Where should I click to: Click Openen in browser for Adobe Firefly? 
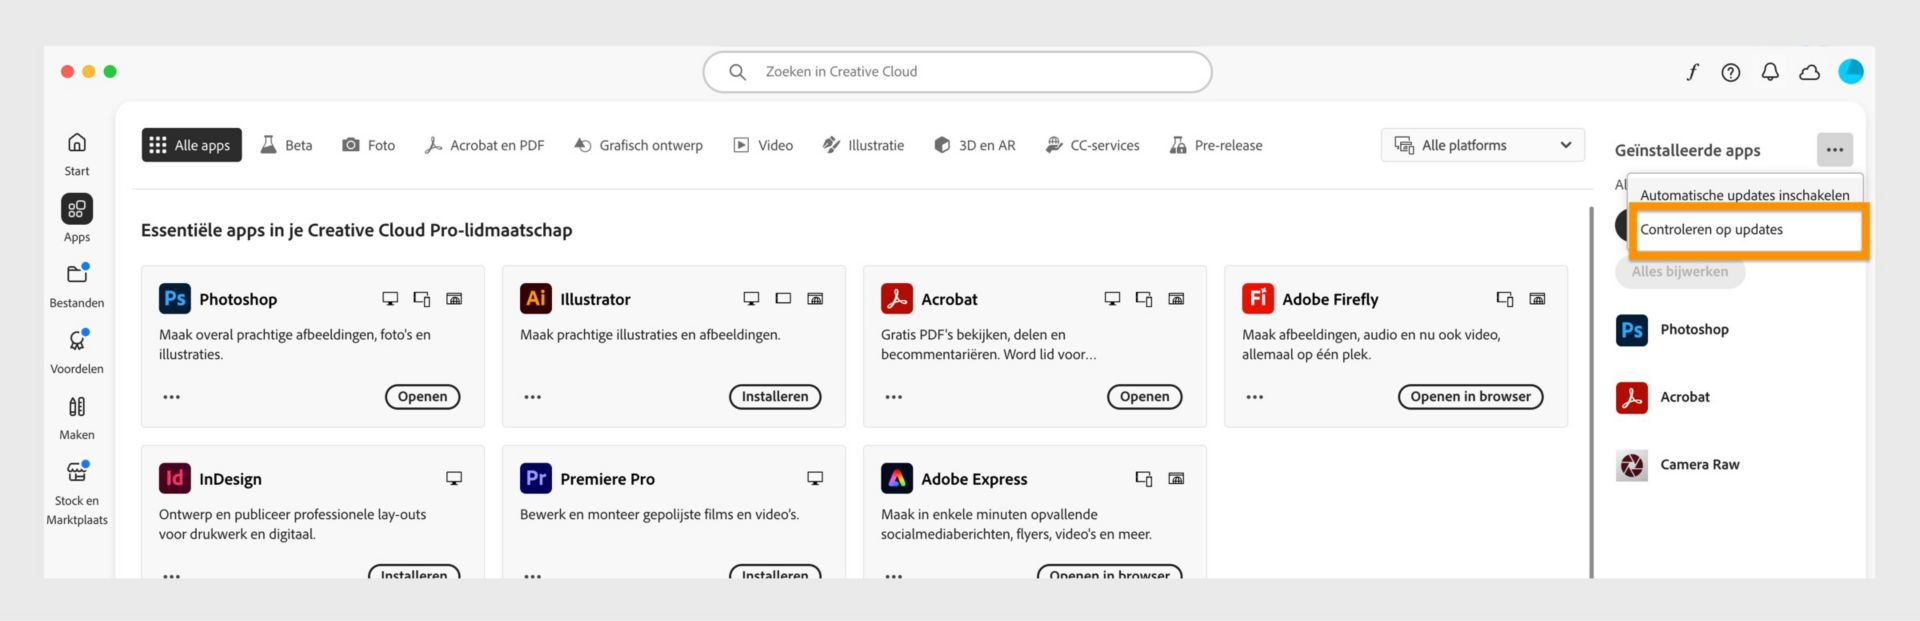pos(1471,397)
